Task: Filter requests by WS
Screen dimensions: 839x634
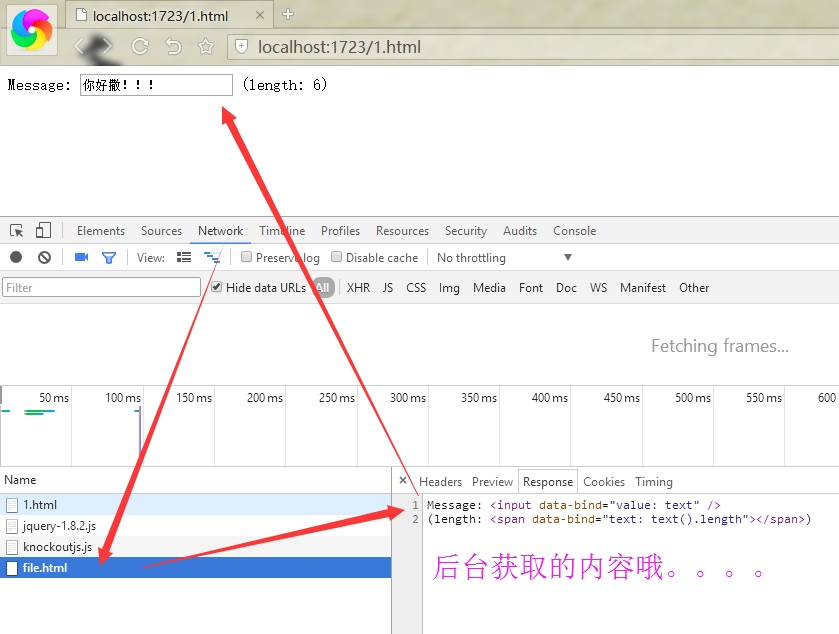Action: coord(598,288)
